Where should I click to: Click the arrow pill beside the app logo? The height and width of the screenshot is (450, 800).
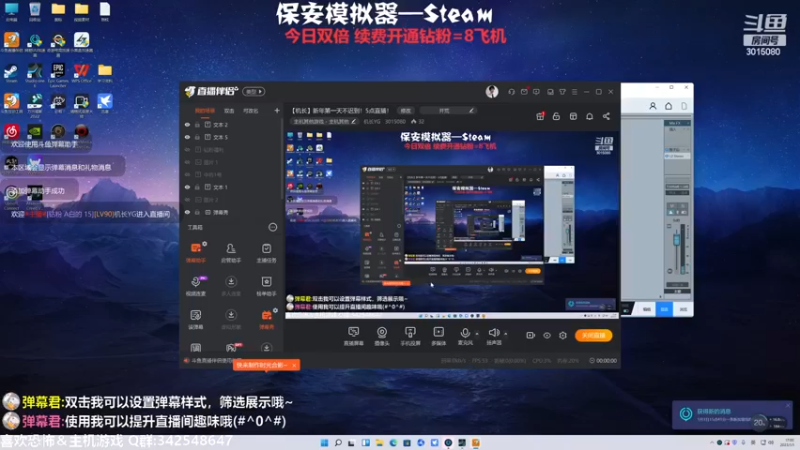pos(254,92)
